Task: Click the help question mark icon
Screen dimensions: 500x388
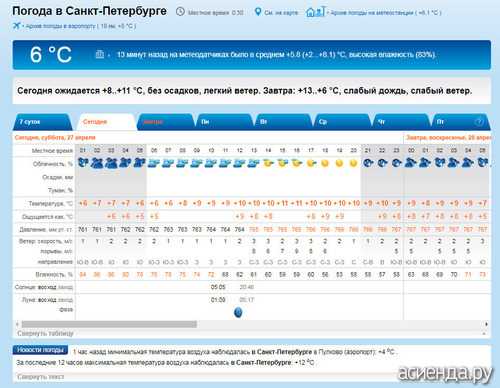Action: [x=479, y=122]
